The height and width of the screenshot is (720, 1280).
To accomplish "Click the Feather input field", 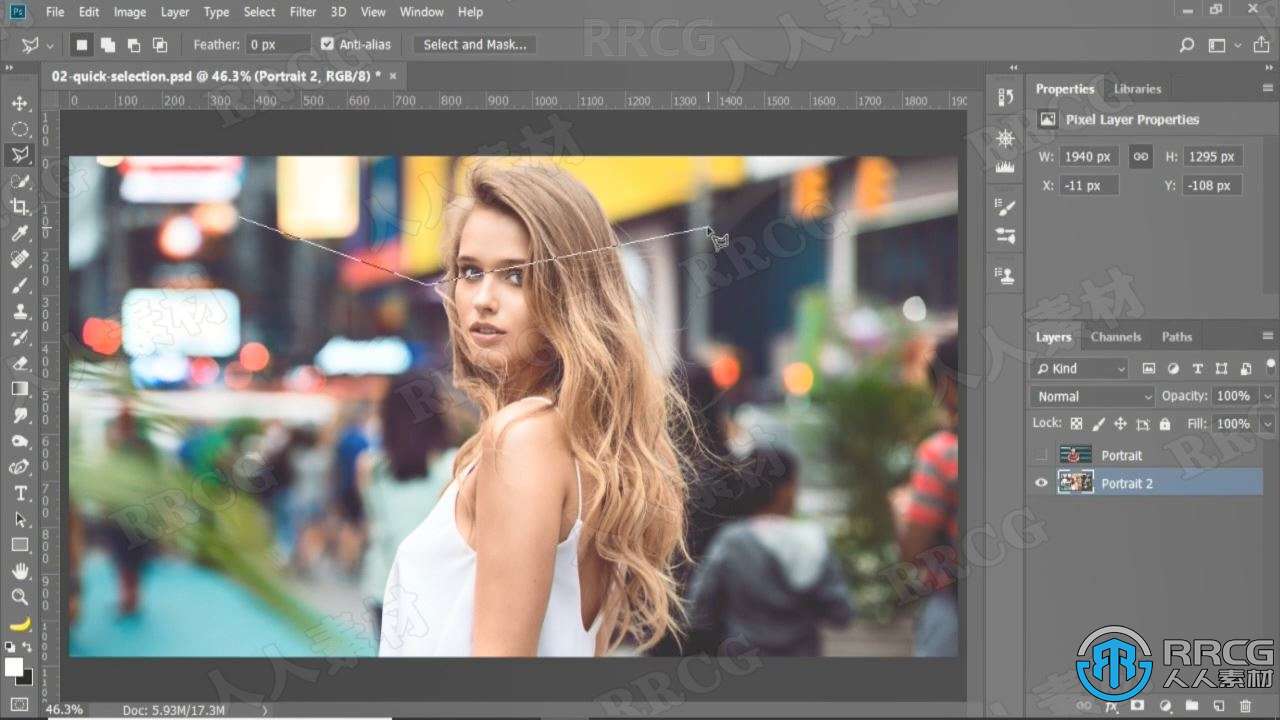I will (279, 45).
